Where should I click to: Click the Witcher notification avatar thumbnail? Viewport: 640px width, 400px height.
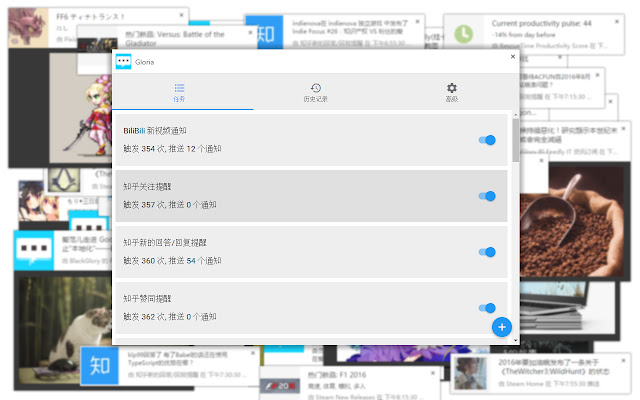pyautogui.click(x=471, y=373)
